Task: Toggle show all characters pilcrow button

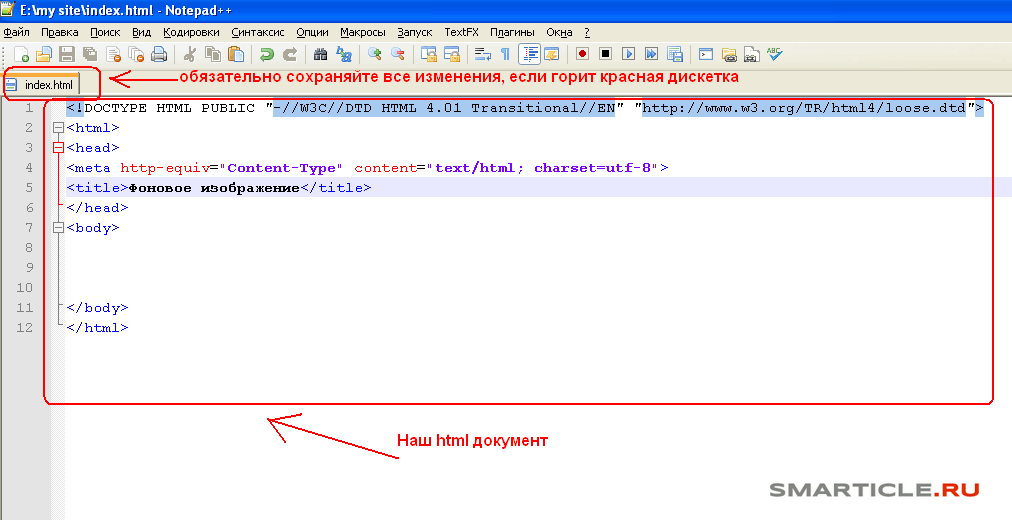Action: [x=505, y=54]
